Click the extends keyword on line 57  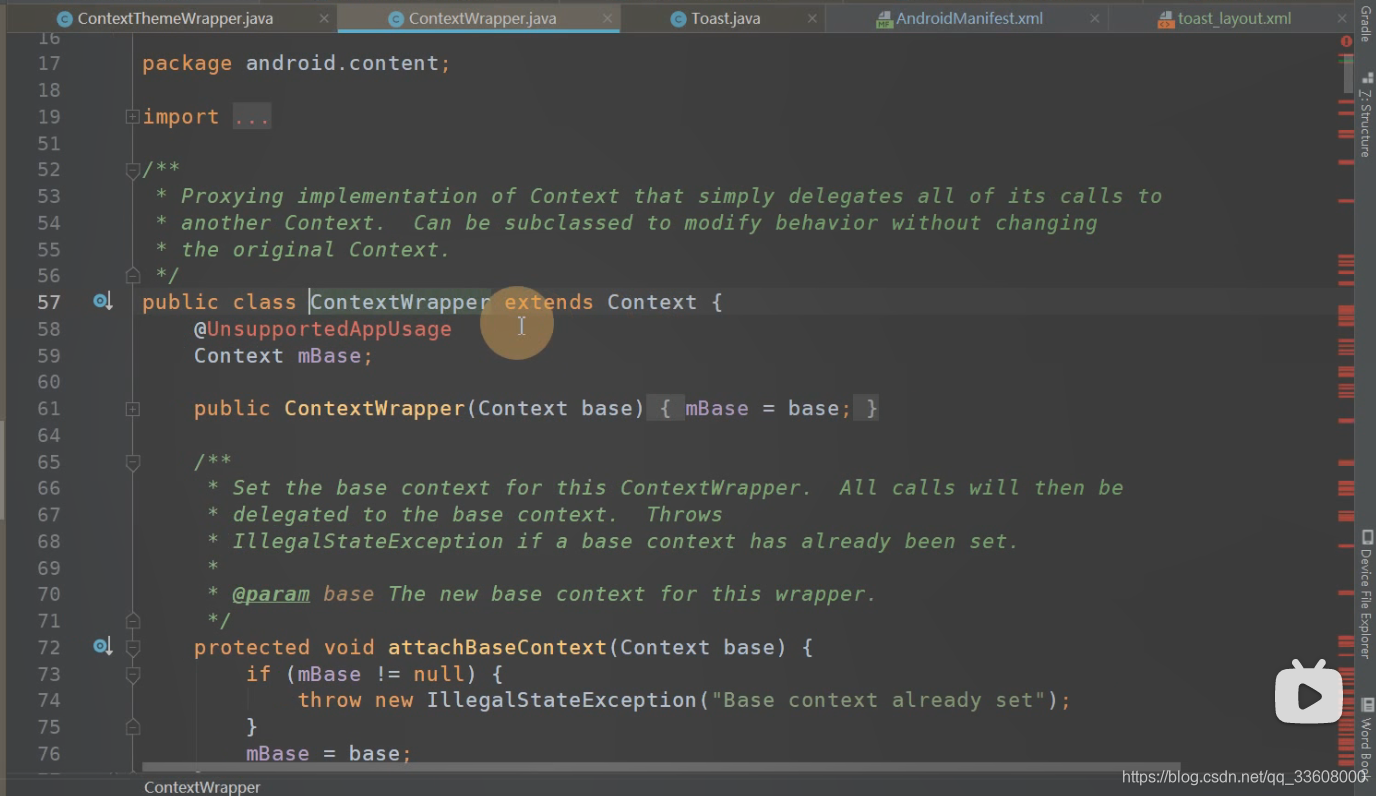point(548,302)
